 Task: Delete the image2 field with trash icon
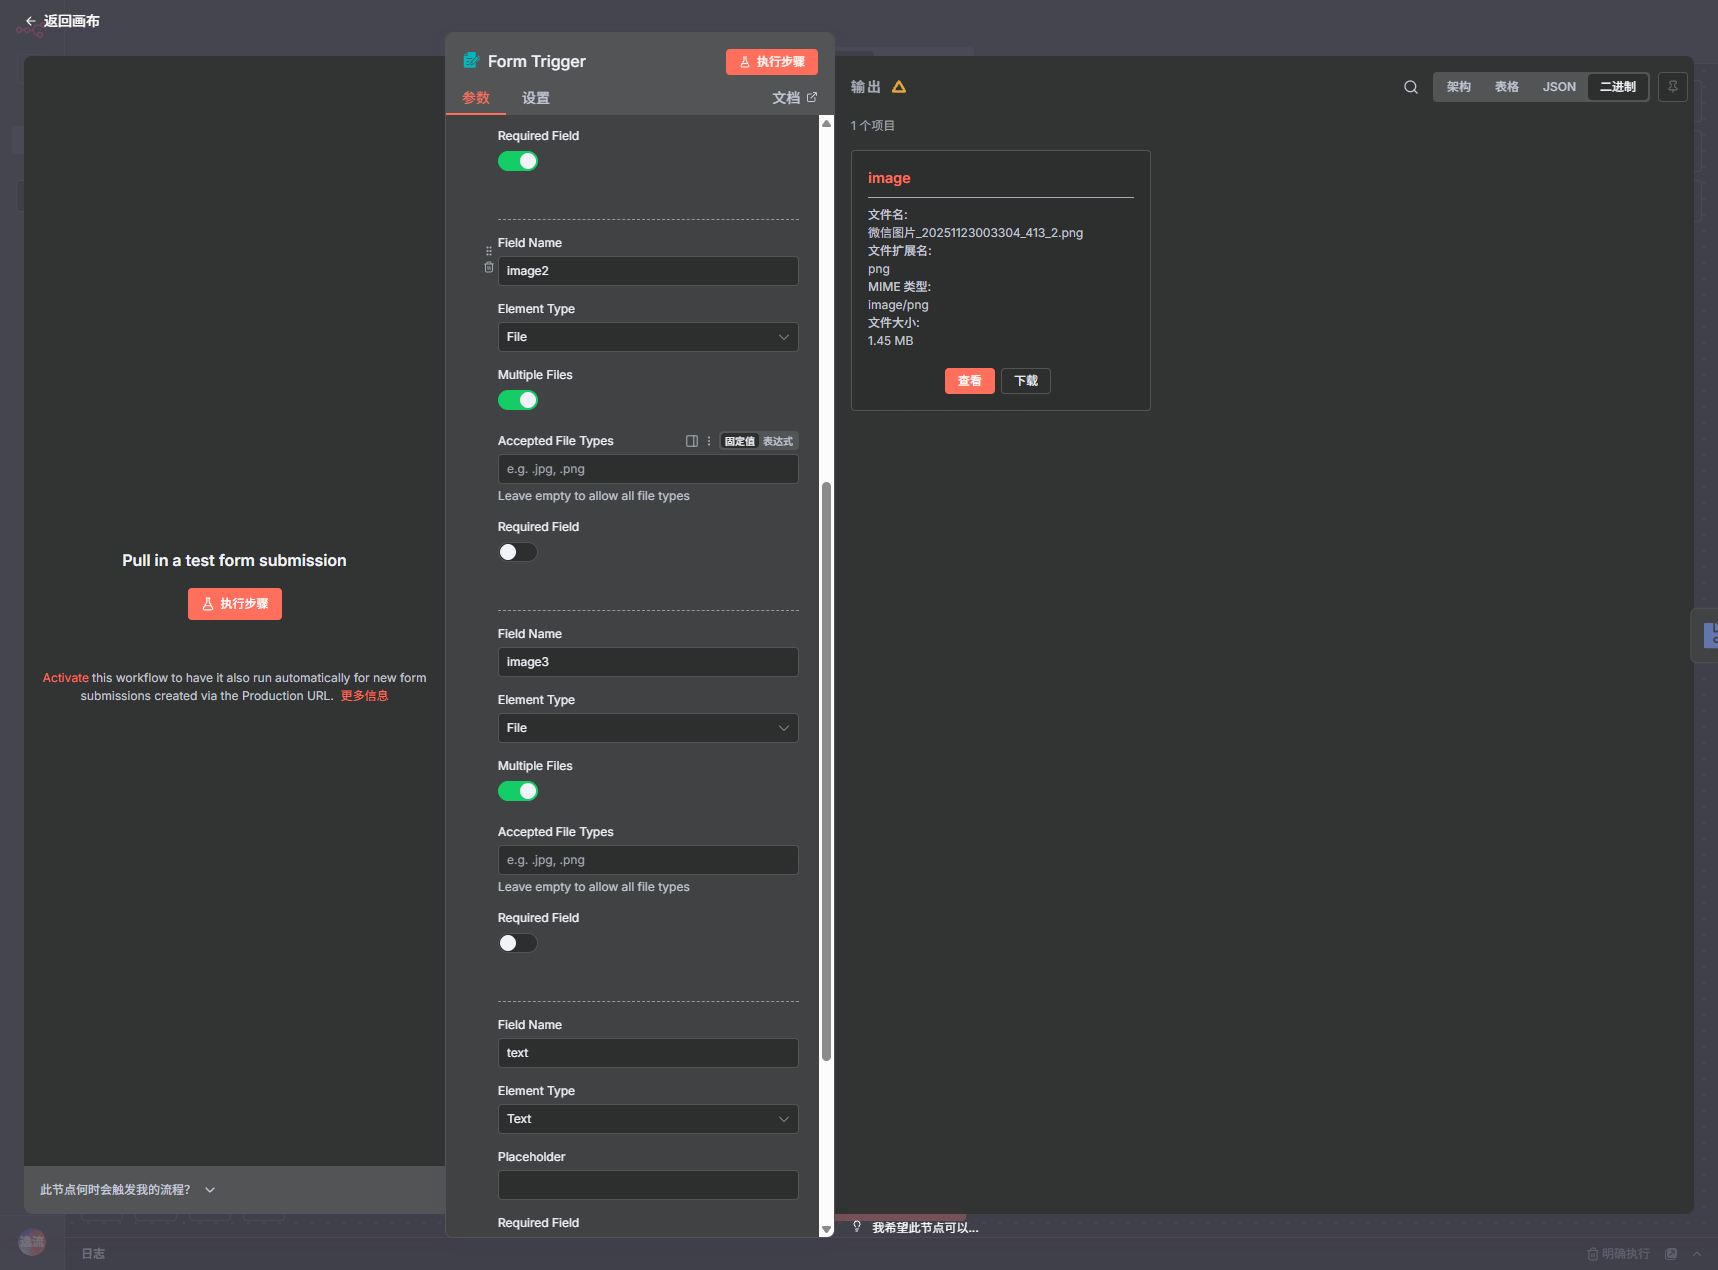[x=489, y=268]
